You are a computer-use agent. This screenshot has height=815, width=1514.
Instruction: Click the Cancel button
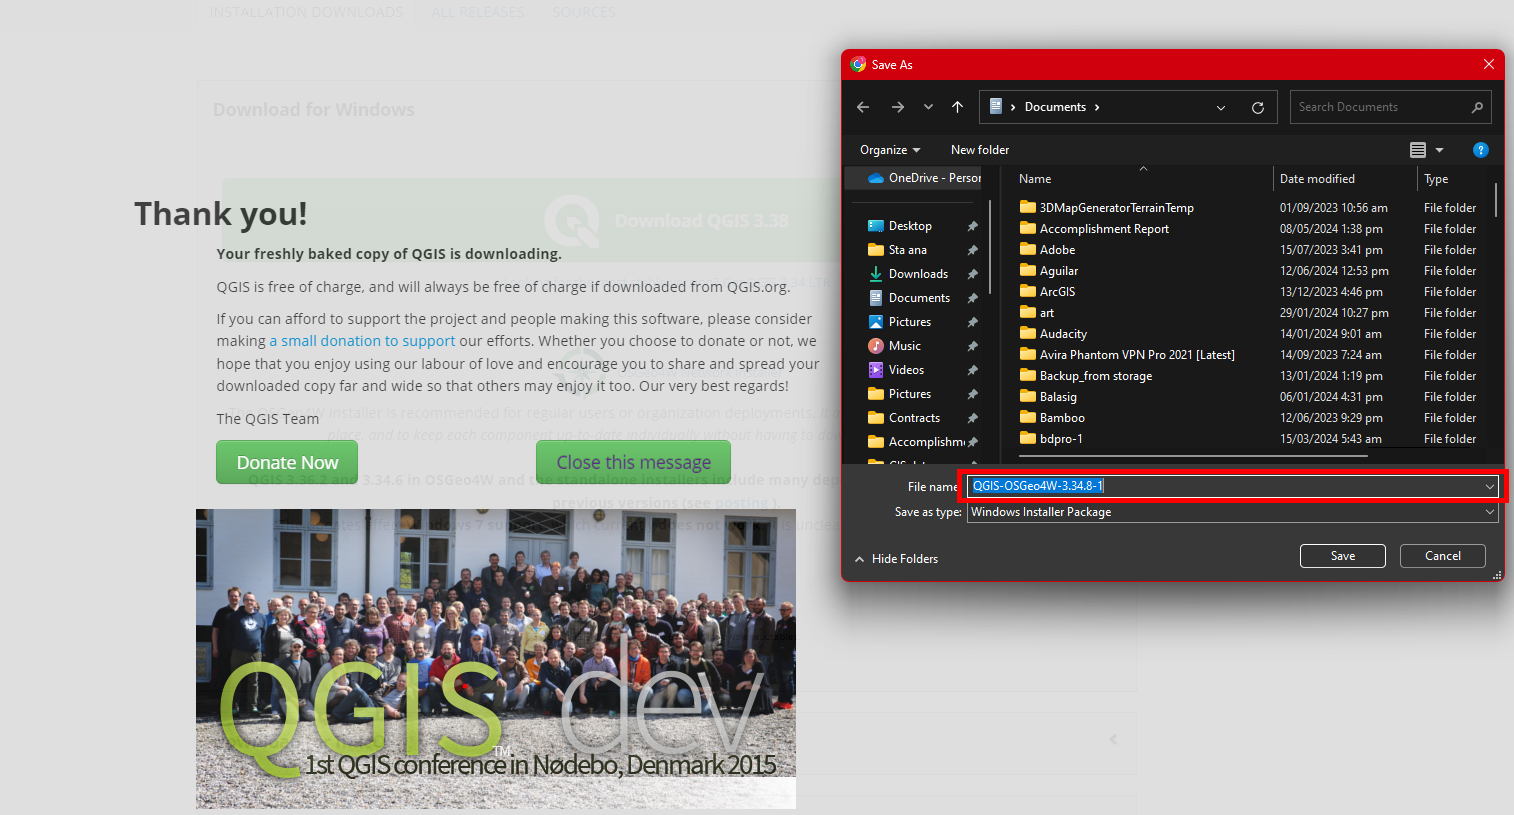(1442, 556)
